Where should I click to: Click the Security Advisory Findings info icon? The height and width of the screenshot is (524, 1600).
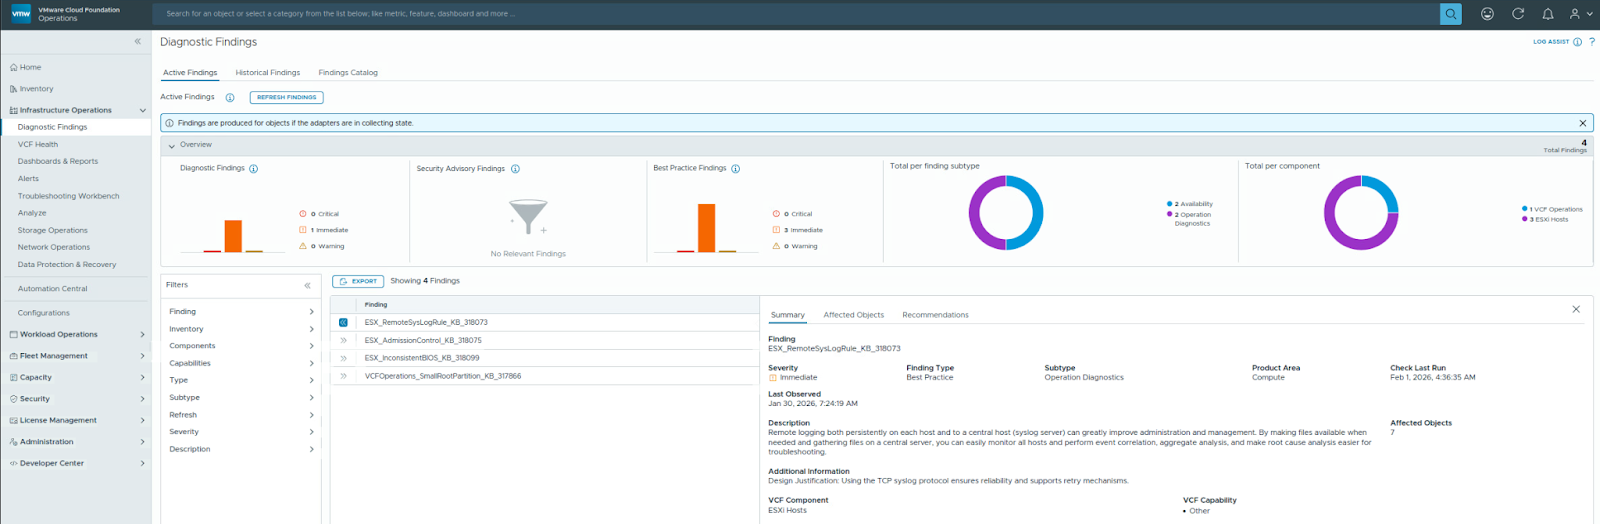click(x=515, y=169)
